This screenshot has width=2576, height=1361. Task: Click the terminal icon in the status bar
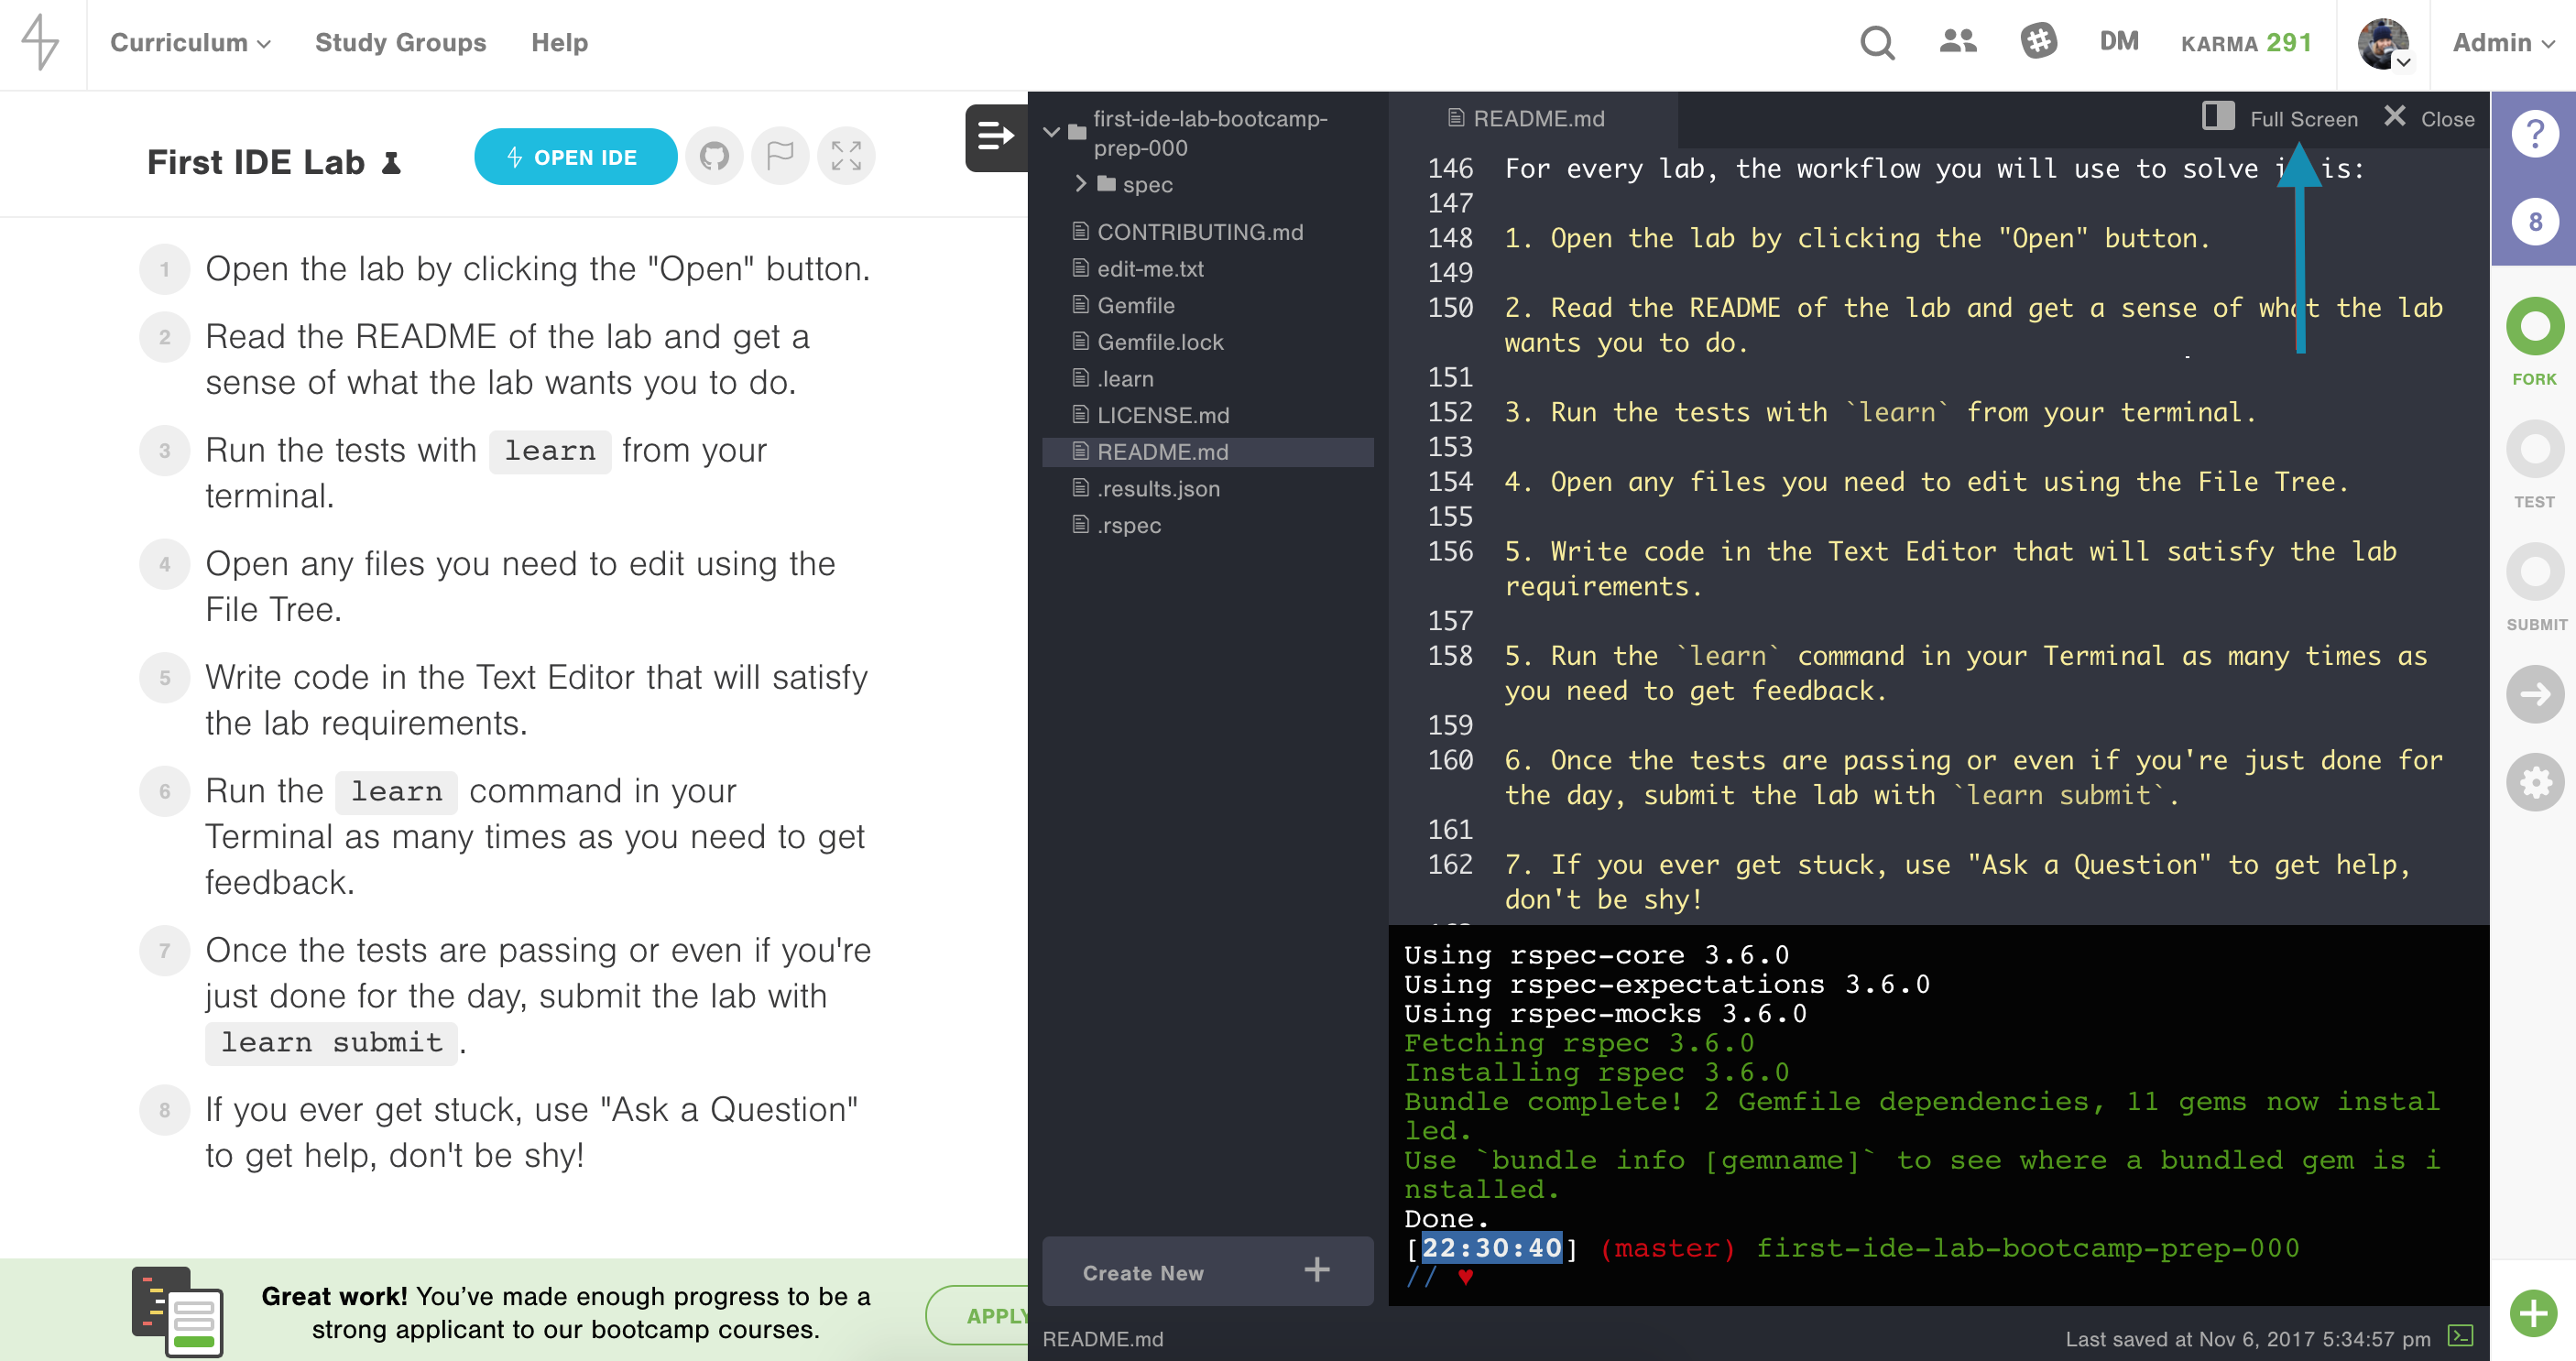tap(2460, 1336)
